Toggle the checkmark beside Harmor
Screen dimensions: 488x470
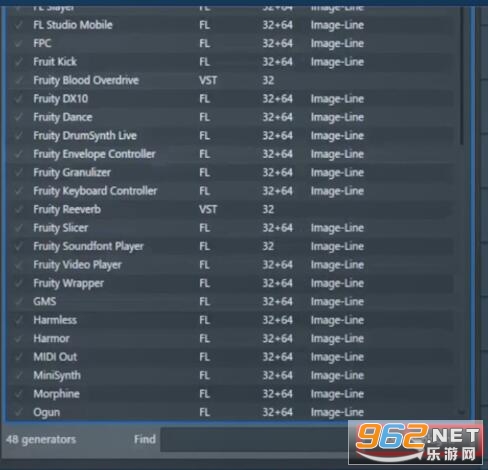(19, 339)
